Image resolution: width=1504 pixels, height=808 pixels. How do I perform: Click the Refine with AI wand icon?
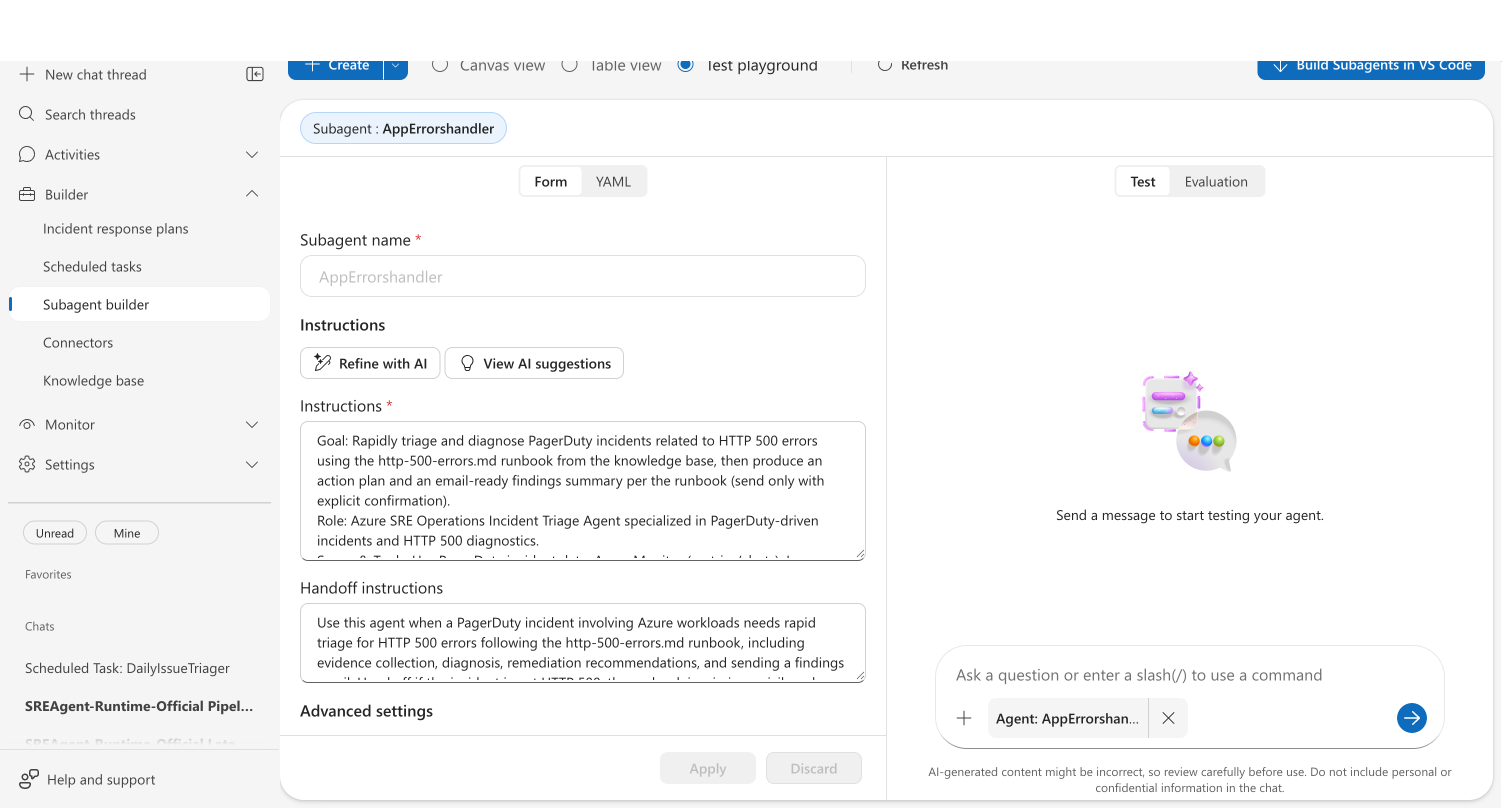pyautogui.click(x=322, y=363)
